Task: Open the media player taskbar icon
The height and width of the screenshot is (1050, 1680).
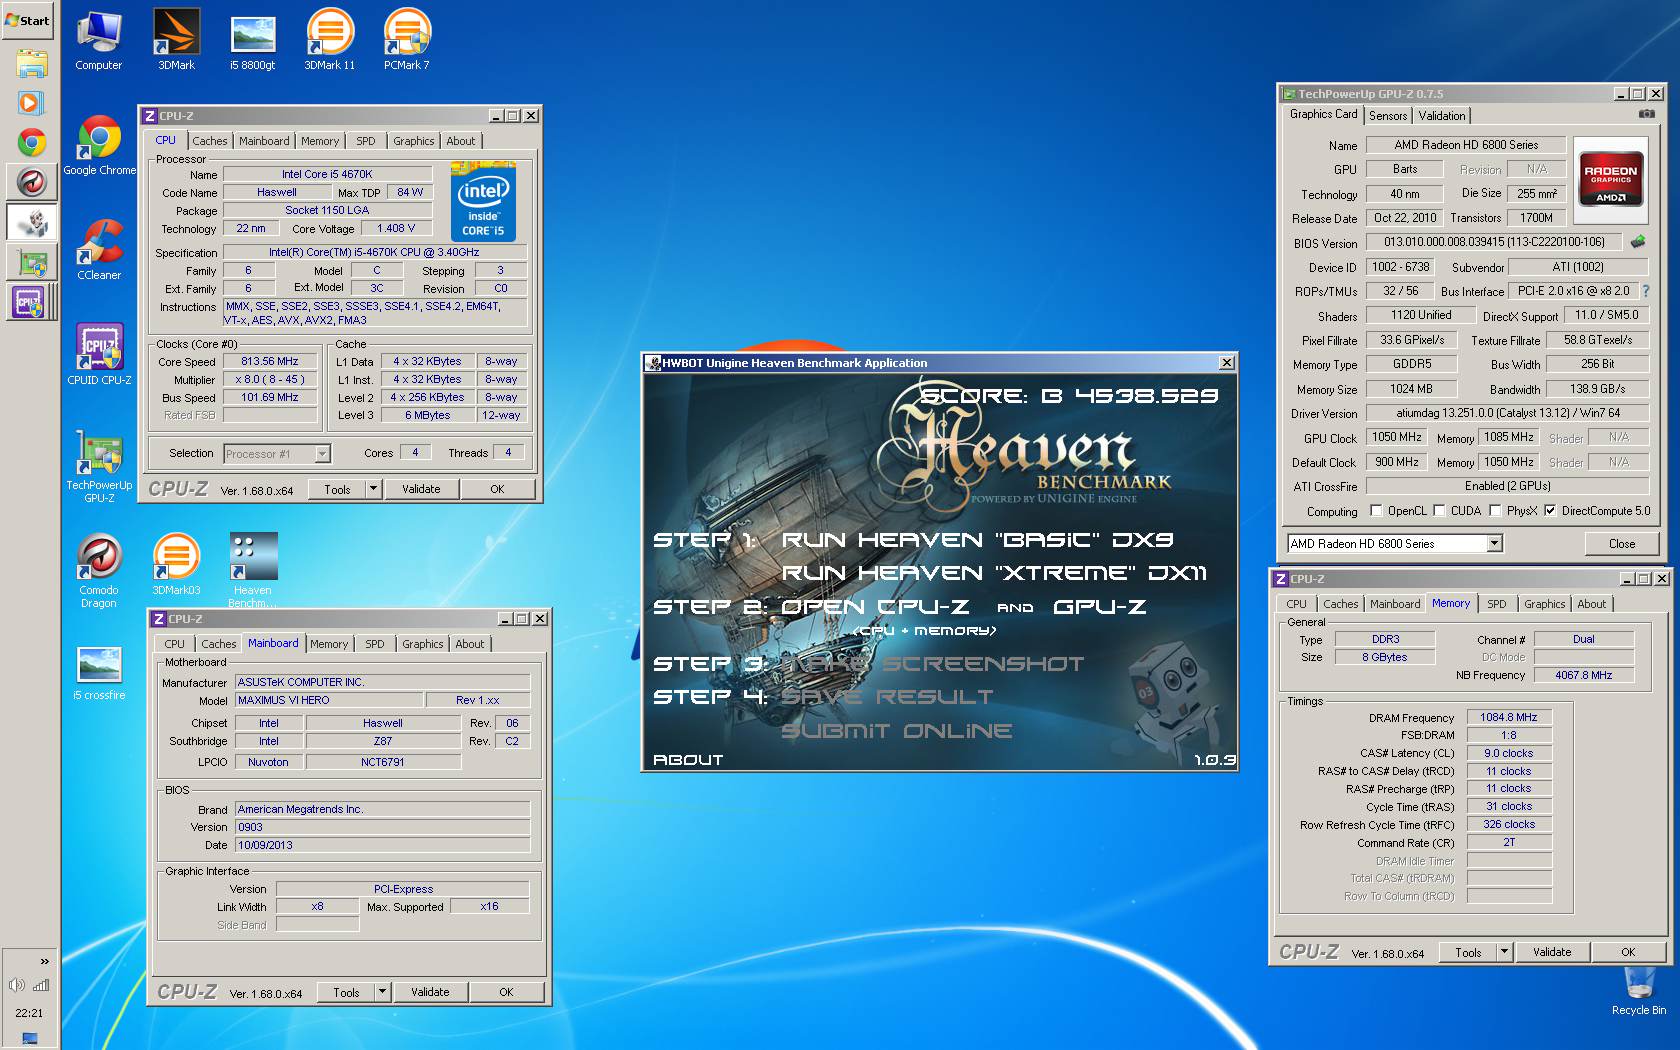Action: pyautogui.click(x=31, y=102)
